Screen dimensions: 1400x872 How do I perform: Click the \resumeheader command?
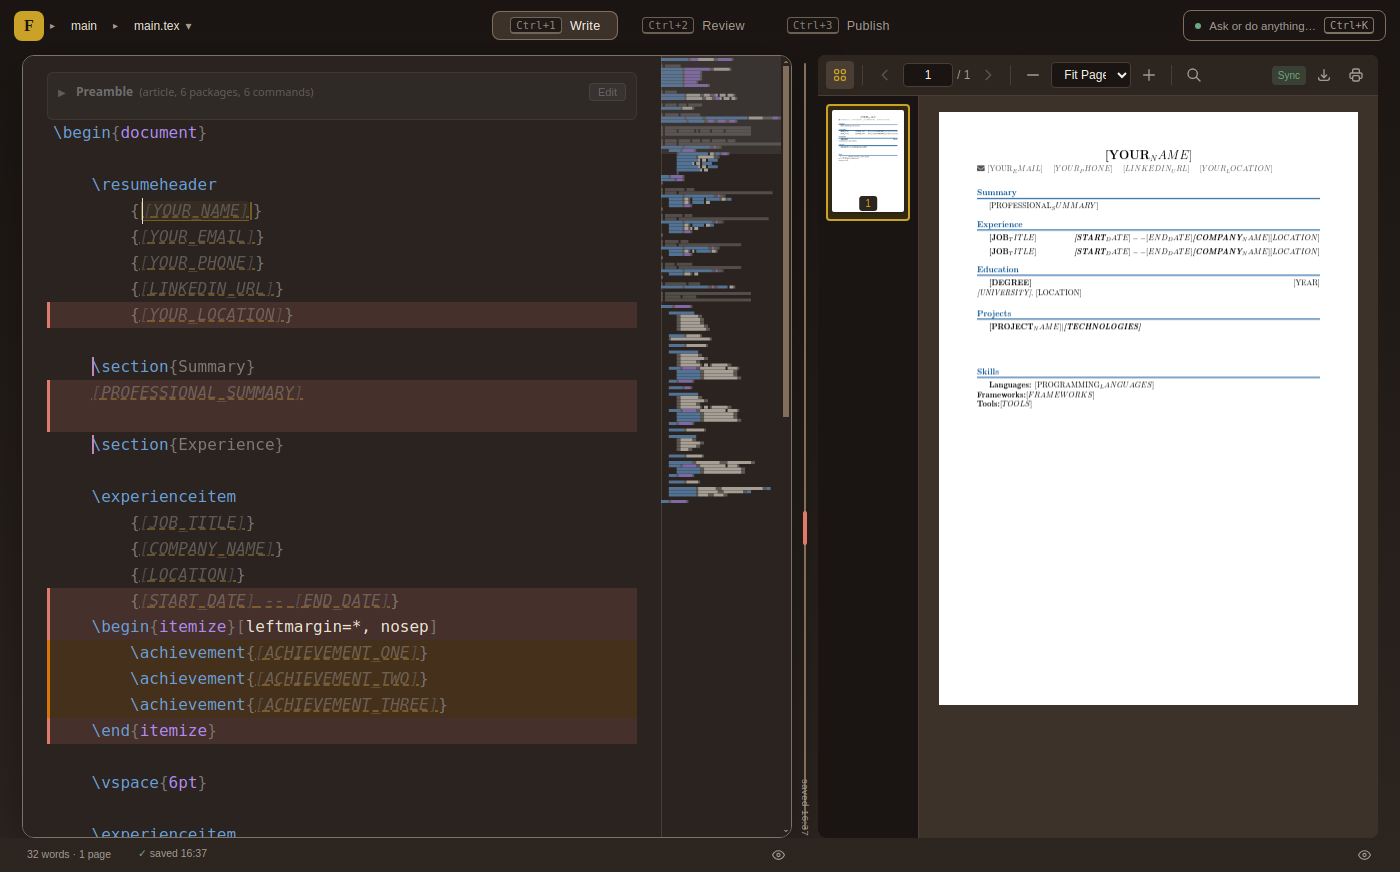(154, 185)
